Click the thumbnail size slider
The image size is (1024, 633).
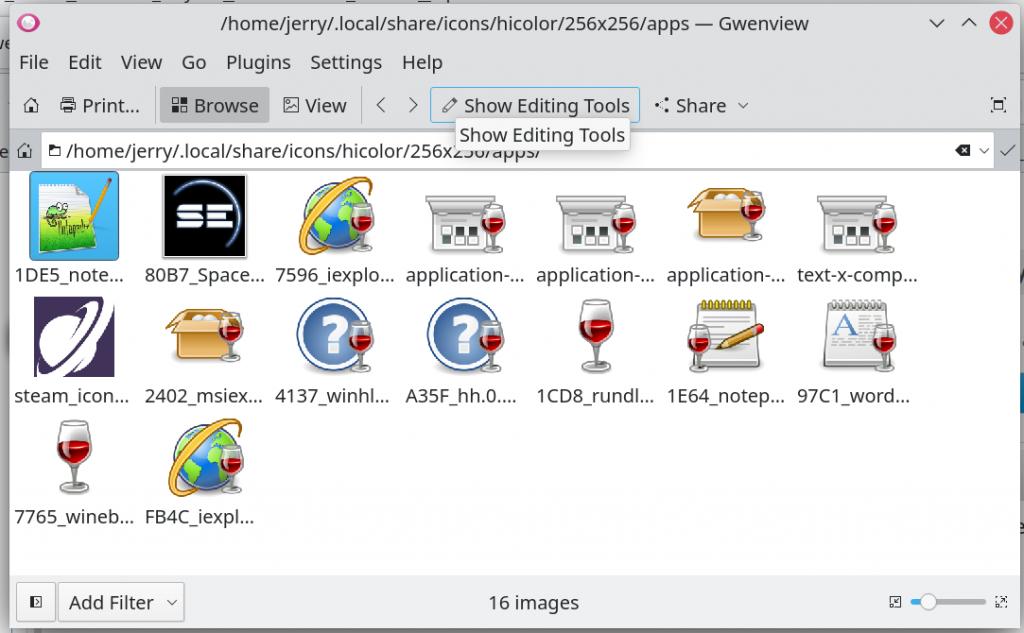pos(953,602)
